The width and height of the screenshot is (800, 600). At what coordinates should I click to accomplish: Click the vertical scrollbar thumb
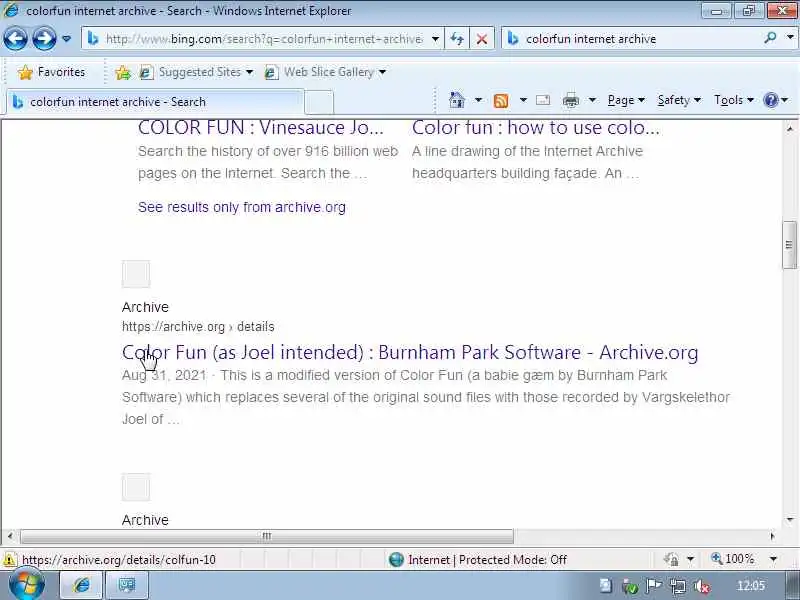(x=789, y=245)
